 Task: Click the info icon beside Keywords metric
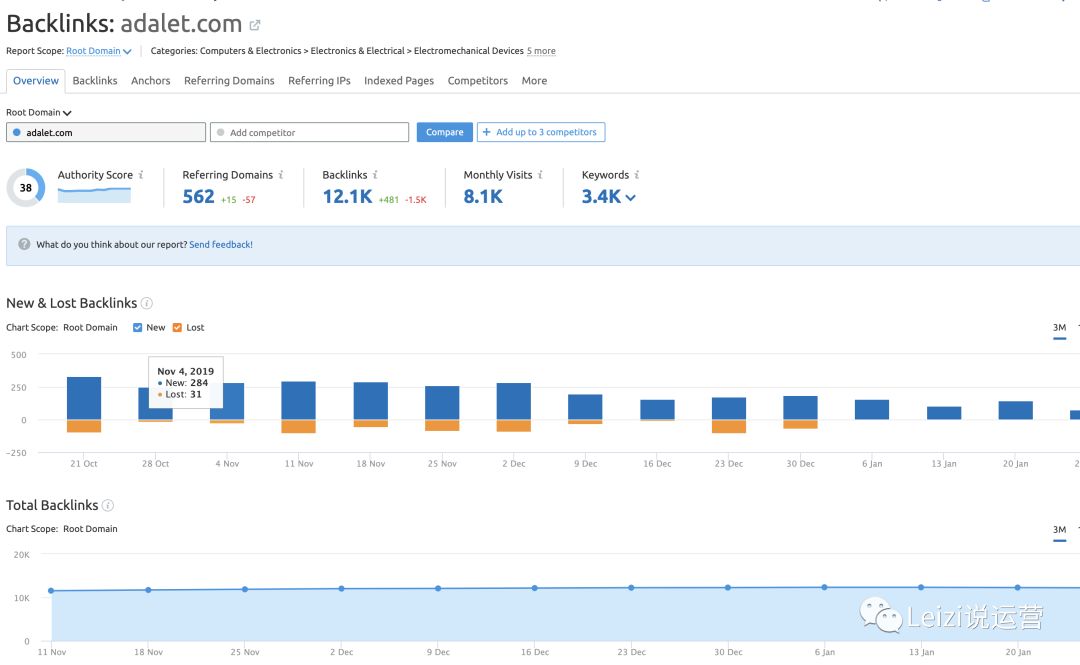(636, 175)
